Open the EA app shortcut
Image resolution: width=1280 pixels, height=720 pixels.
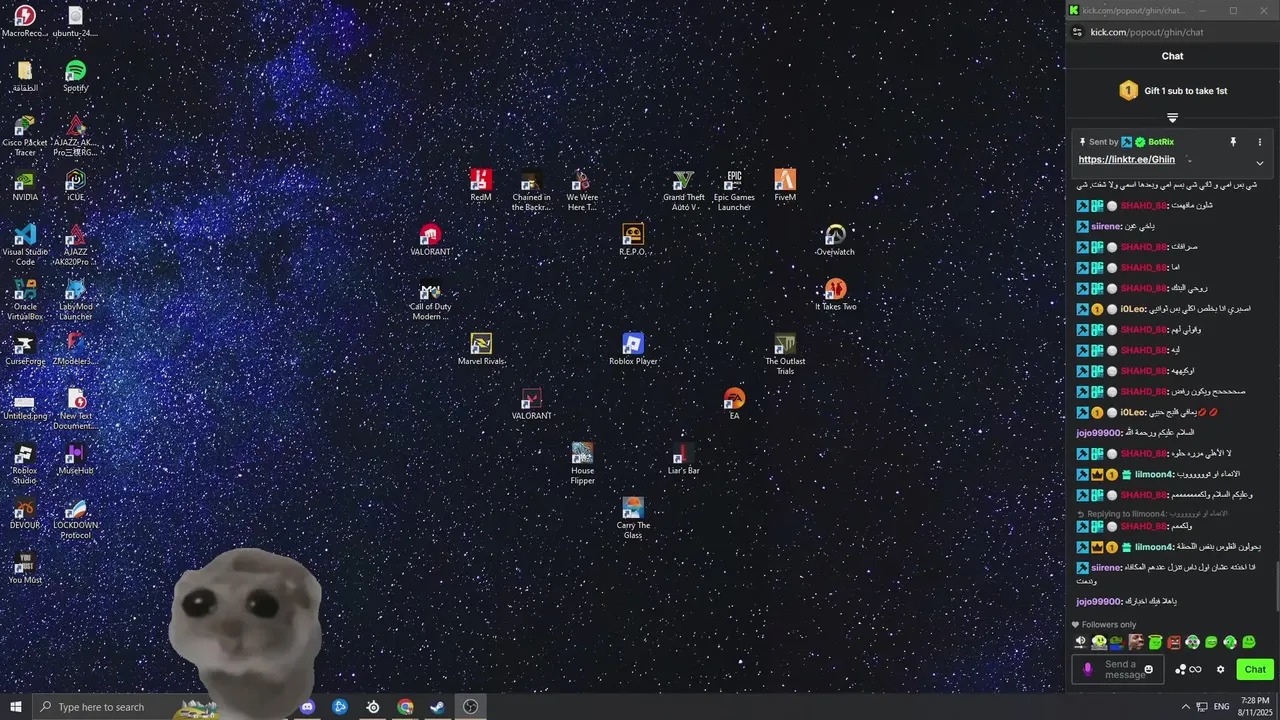tap(734, 404)
